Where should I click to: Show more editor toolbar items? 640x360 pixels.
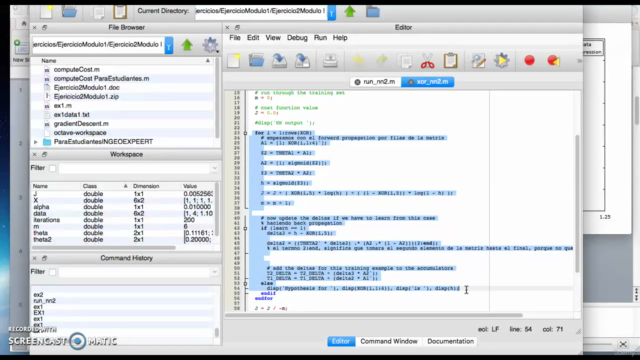(579, 61)
